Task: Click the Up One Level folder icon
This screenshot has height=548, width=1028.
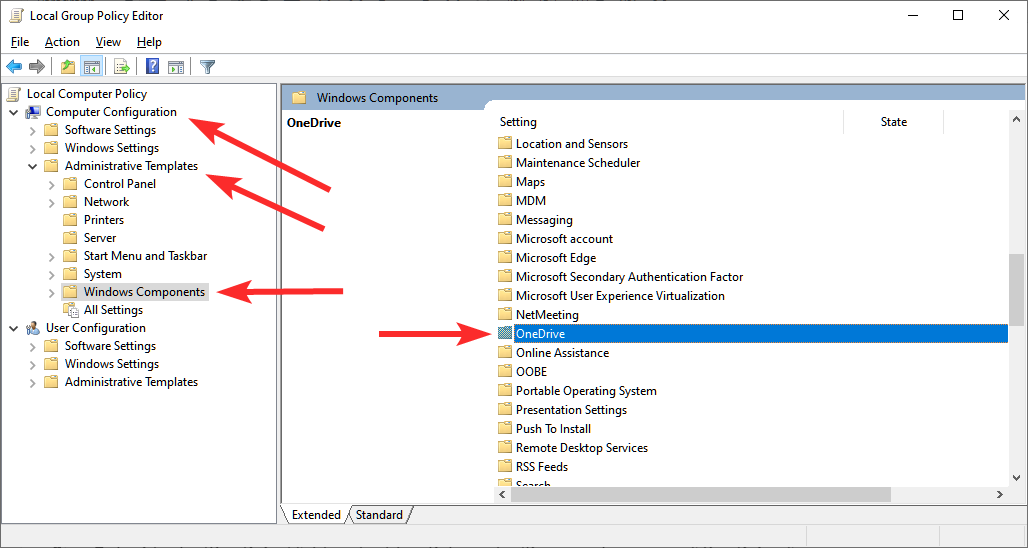Action: [68, 66]
